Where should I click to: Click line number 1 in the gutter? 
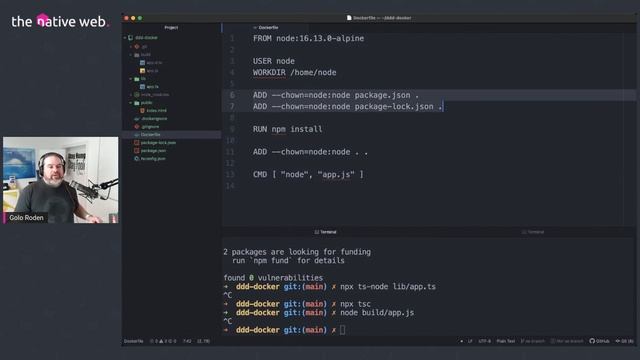point(232,38)
